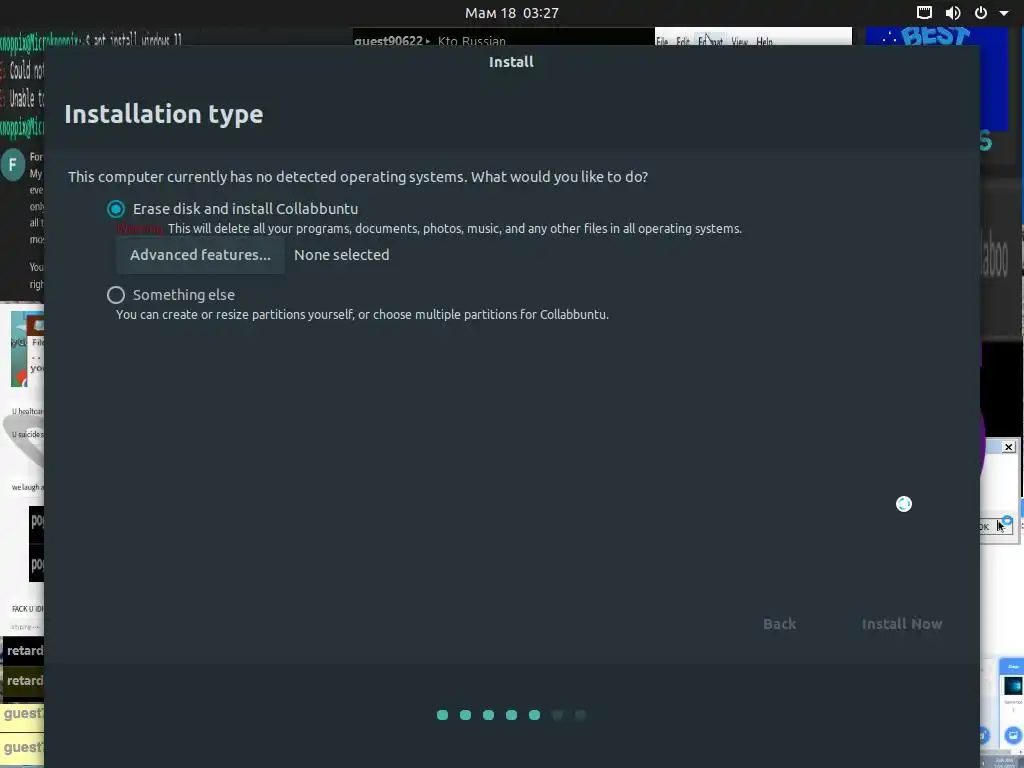Click the power icon in top bar
Screen dimensions: 1024x768
pyautogui.click(x=981, y=12)
